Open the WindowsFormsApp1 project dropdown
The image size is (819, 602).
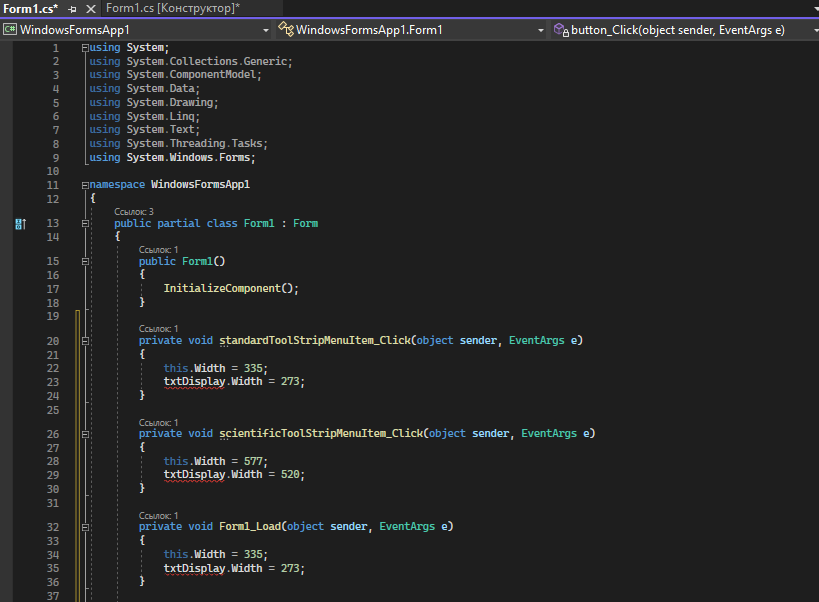pyautogui.click(x=265, y=30)
